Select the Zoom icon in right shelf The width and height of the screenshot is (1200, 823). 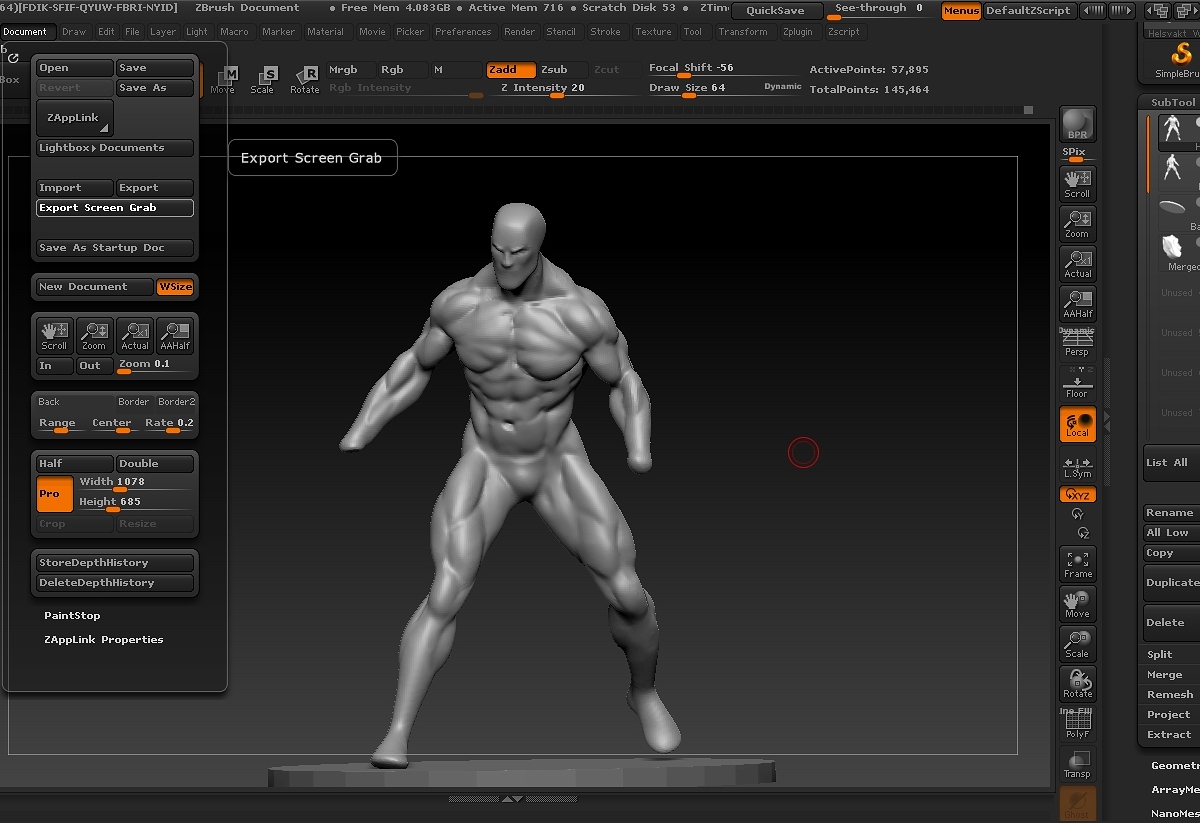1077,223
